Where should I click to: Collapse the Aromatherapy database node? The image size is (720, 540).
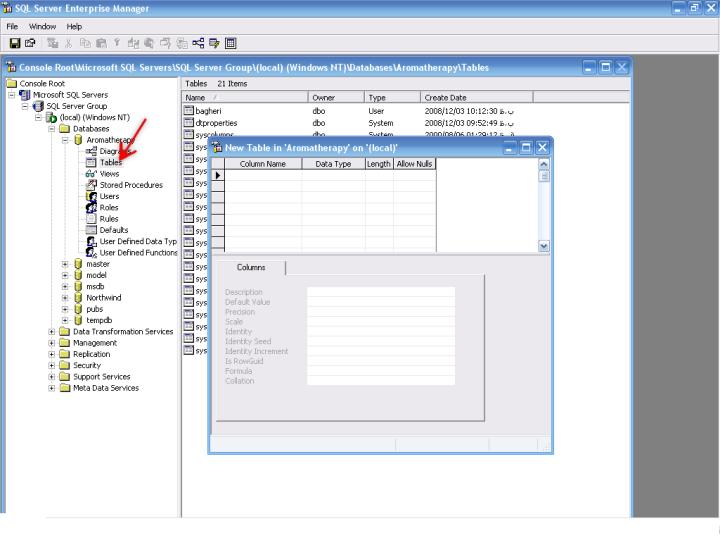(x=65, y=140)
